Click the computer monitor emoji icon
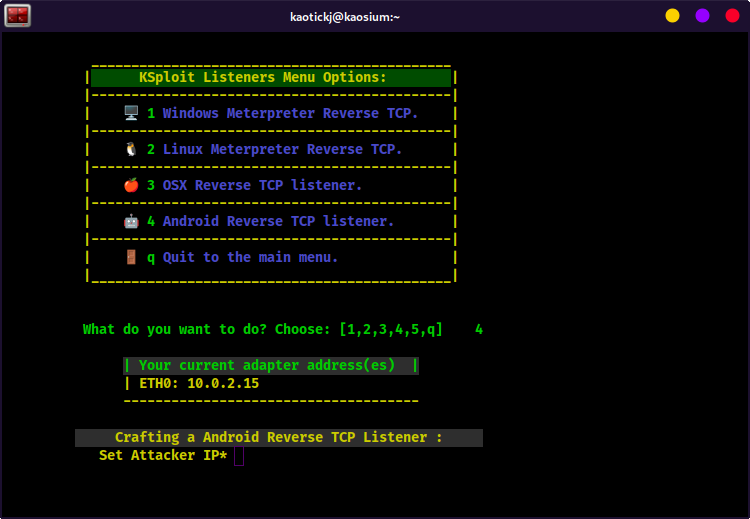 [x=131, y=113]
